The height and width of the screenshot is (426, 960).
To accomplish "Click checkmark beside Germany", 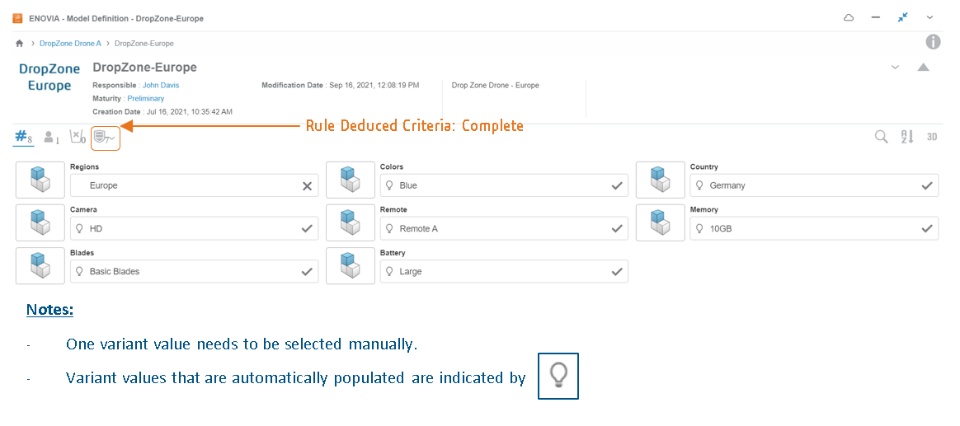I will [x=928, y=185].
